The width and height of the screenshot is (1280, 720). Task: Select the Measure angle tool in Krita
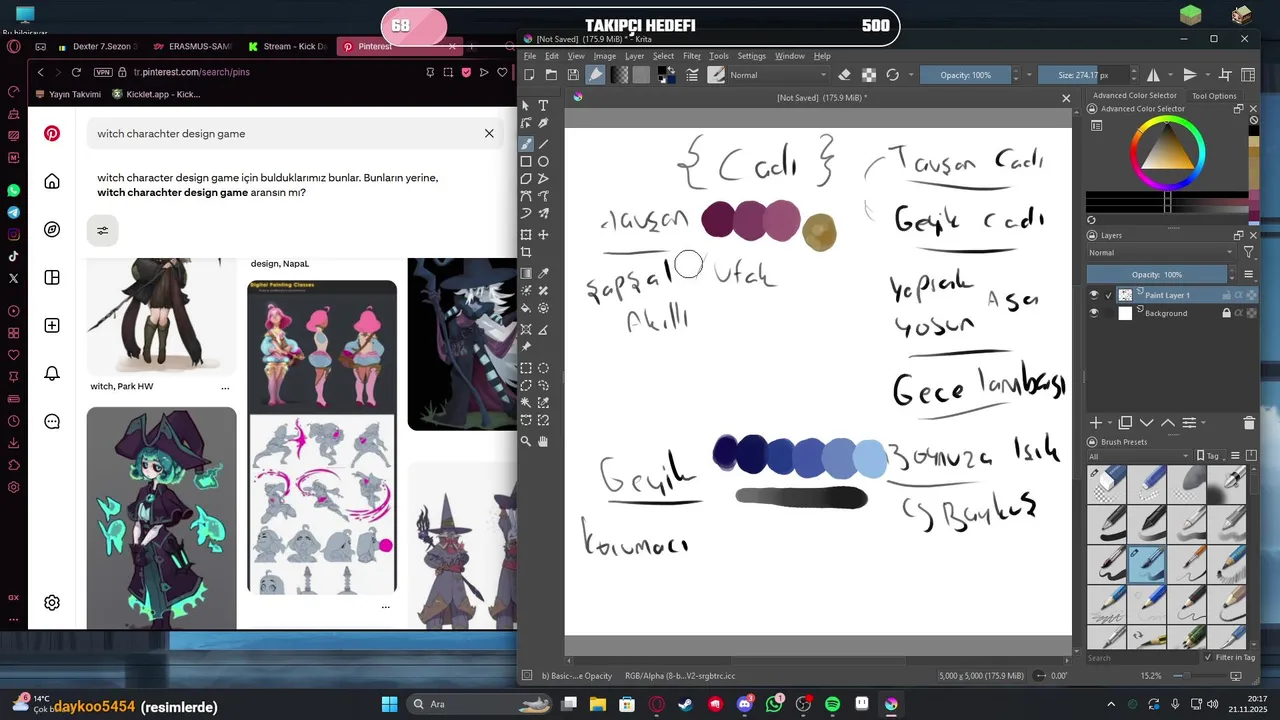(543, 328)
